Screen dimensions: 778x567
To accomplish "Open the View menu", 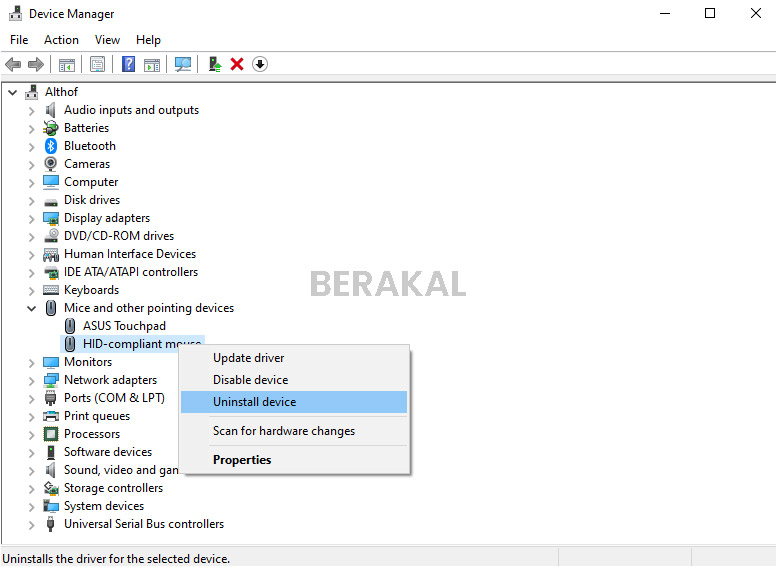I will [107, 40].
